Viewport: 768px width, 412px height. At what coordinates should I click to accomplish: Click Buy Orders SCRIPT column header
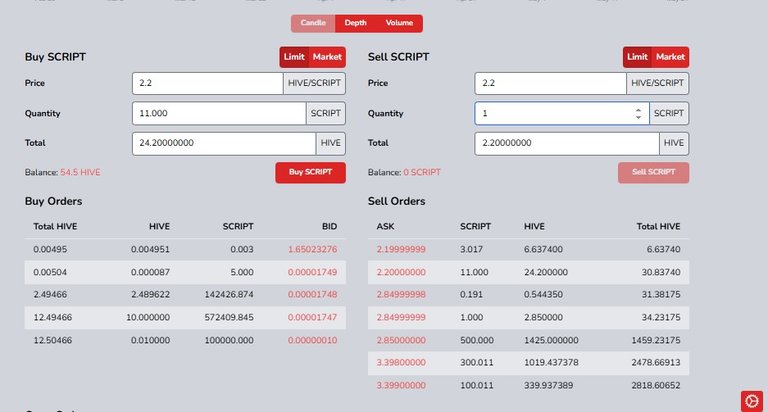coord(238,226)
